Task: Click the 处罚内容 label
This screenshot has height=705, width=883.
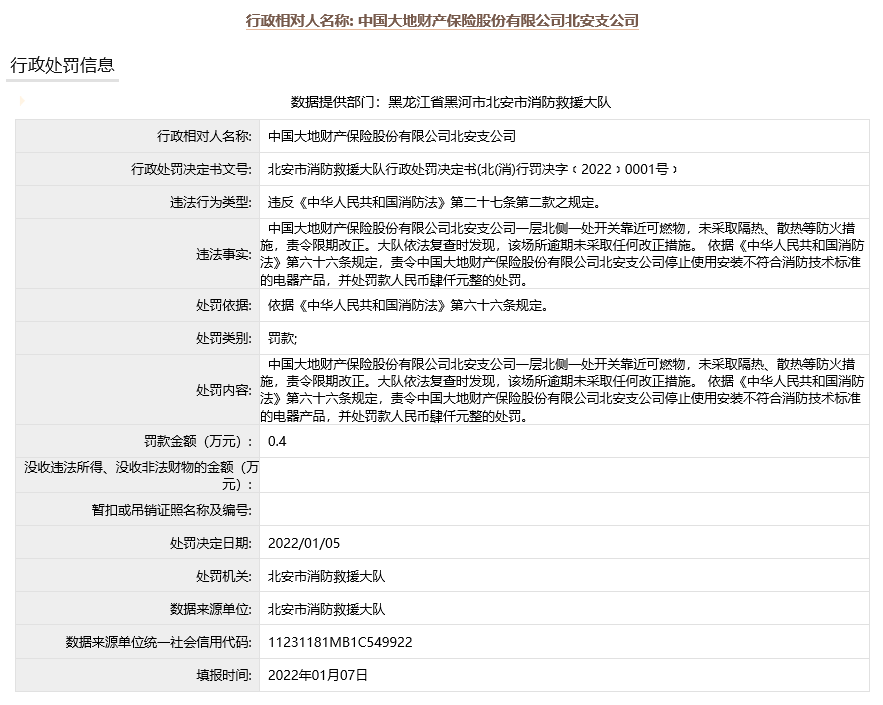Action: pos(224,390)
